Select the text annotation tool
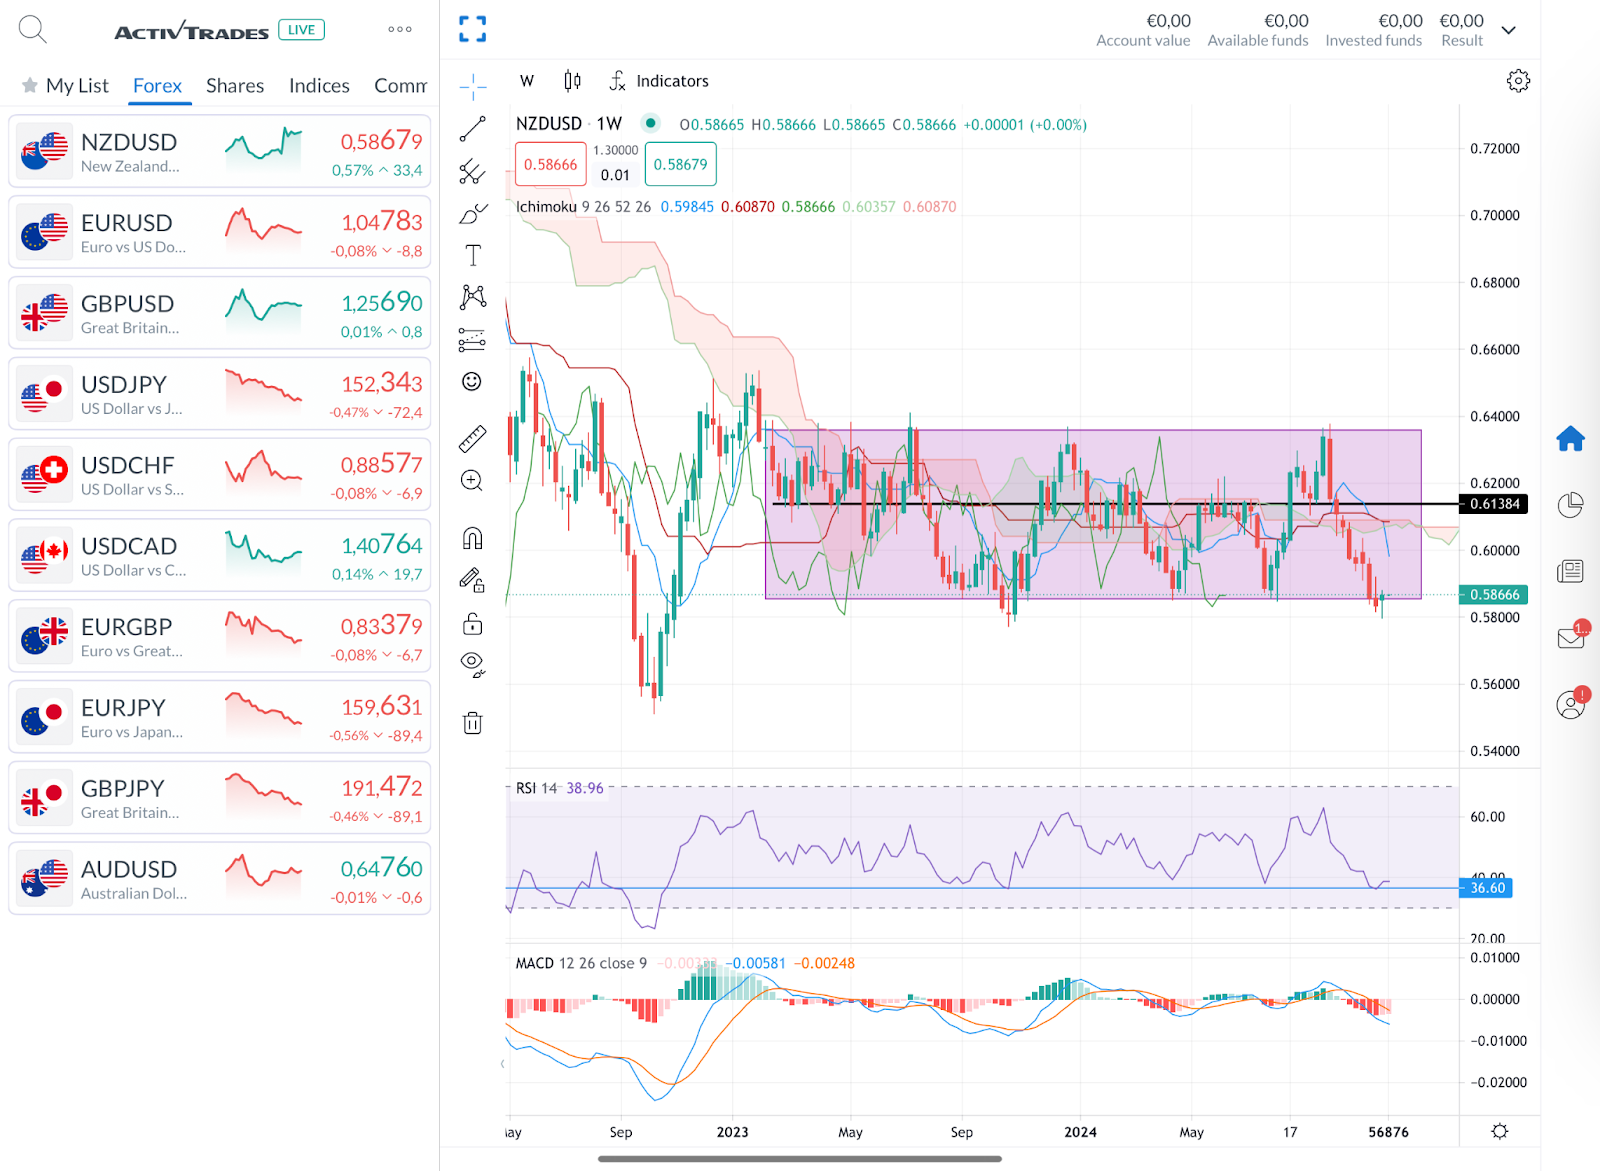 (x=472, y=256)
